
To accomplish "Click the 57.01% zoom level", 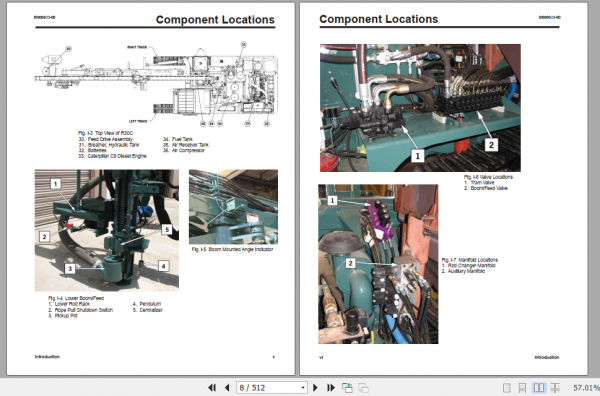I will (586, 388).
